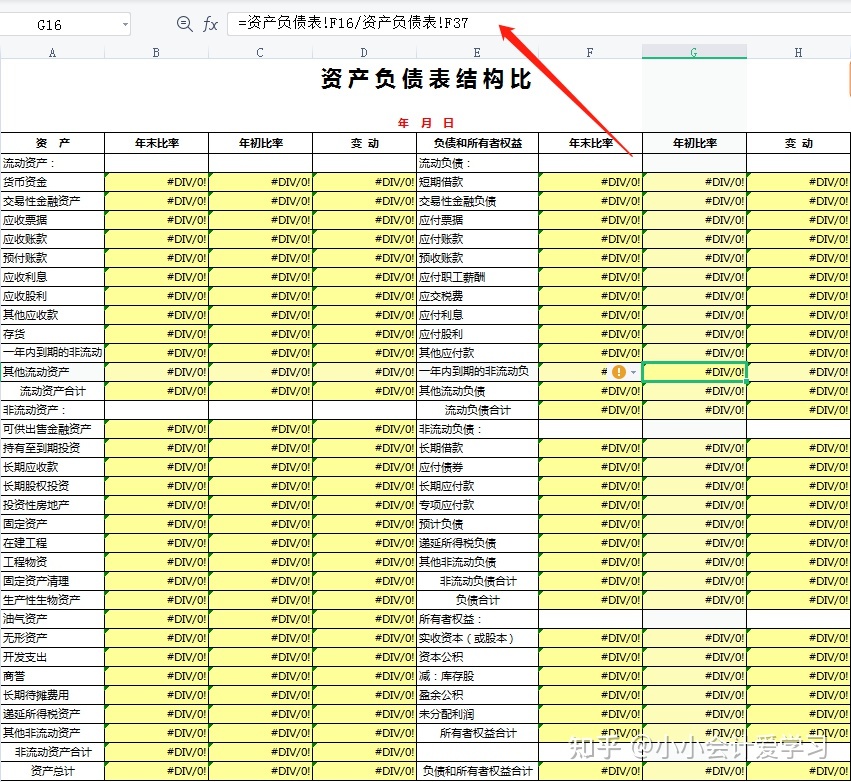The image size is (851, 782).
Task: Select the 应收股利 cell
Action: (x=52, y=296)
